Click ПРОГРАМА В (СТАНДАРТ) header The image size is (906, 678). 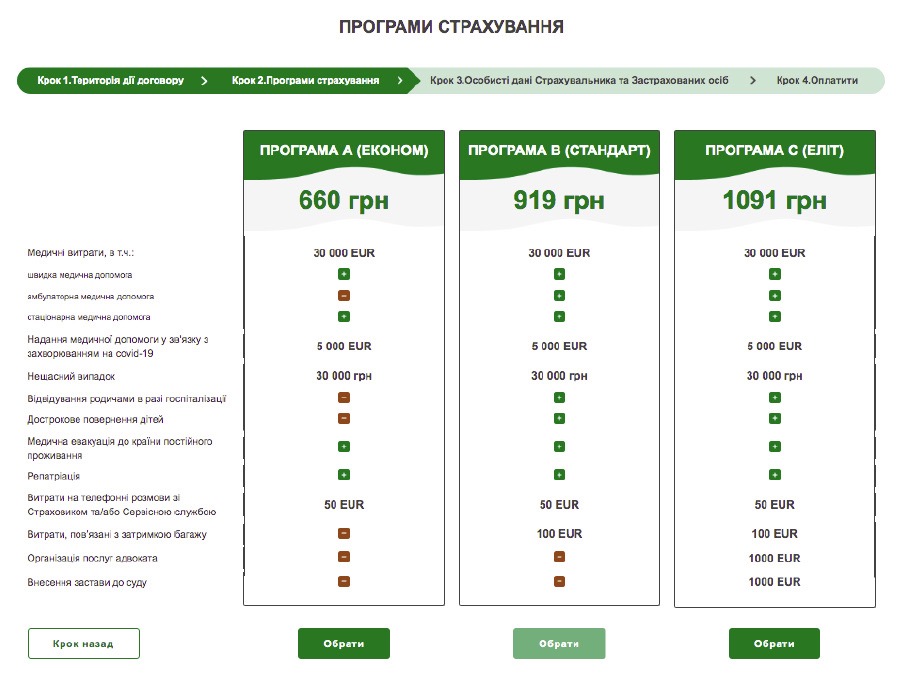[559, 150]
